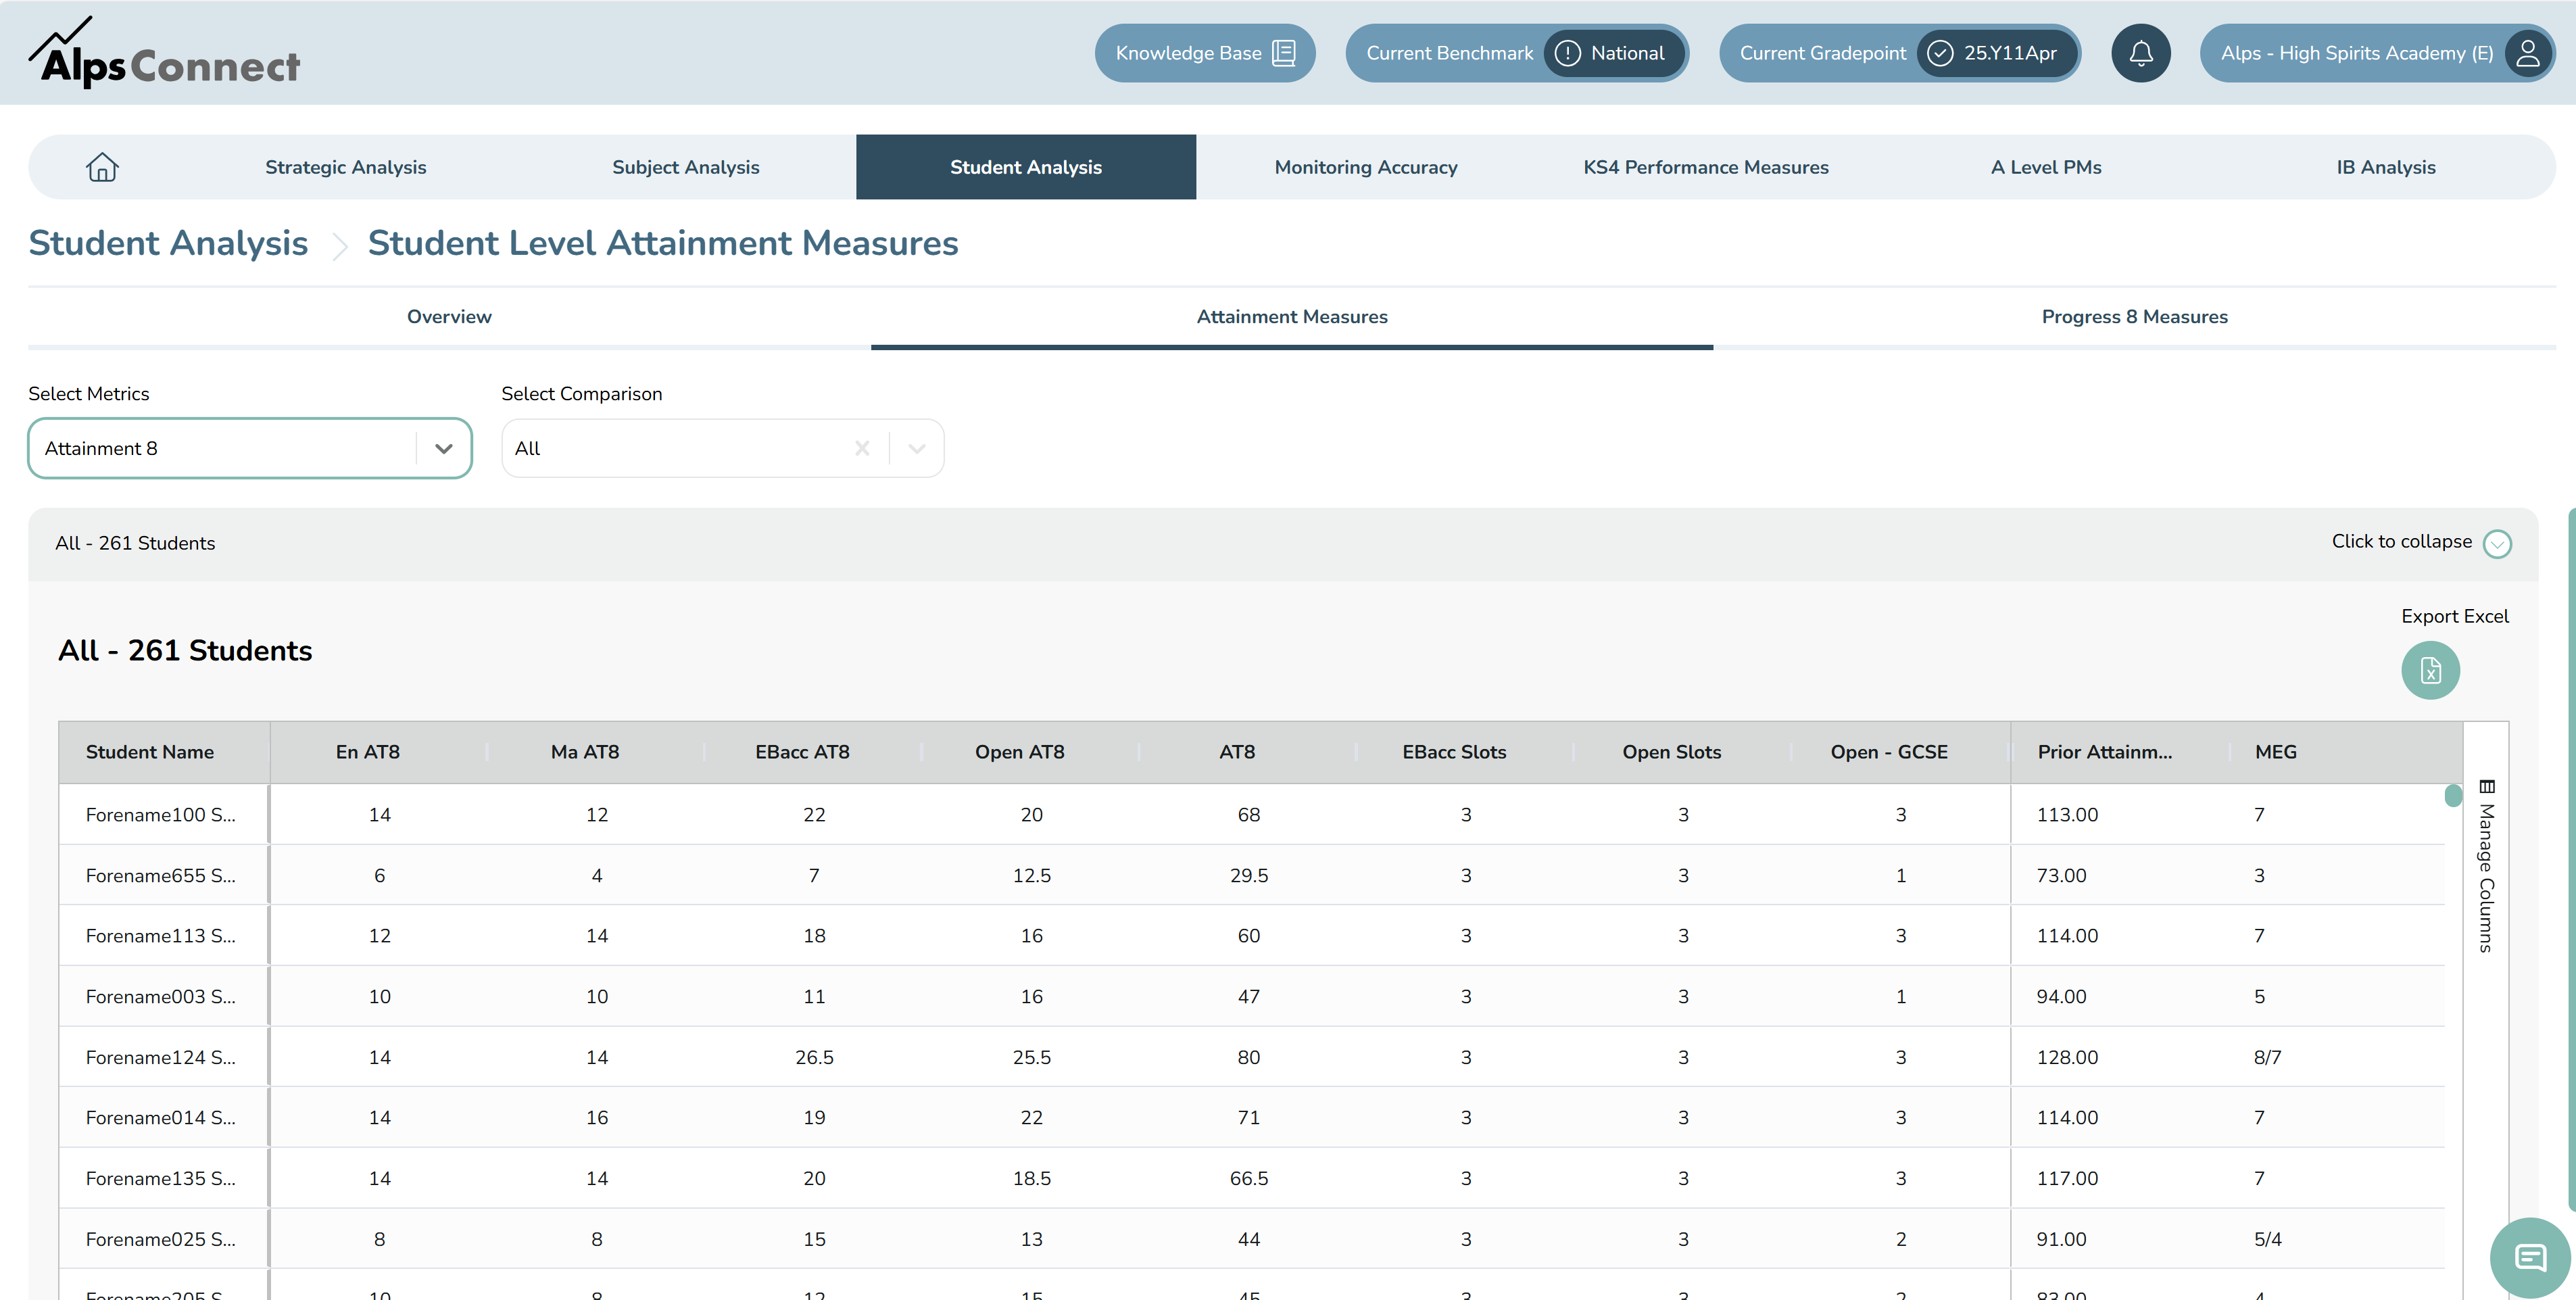
Task: Go to Subject Analysis tab
Action: [686, 167]
